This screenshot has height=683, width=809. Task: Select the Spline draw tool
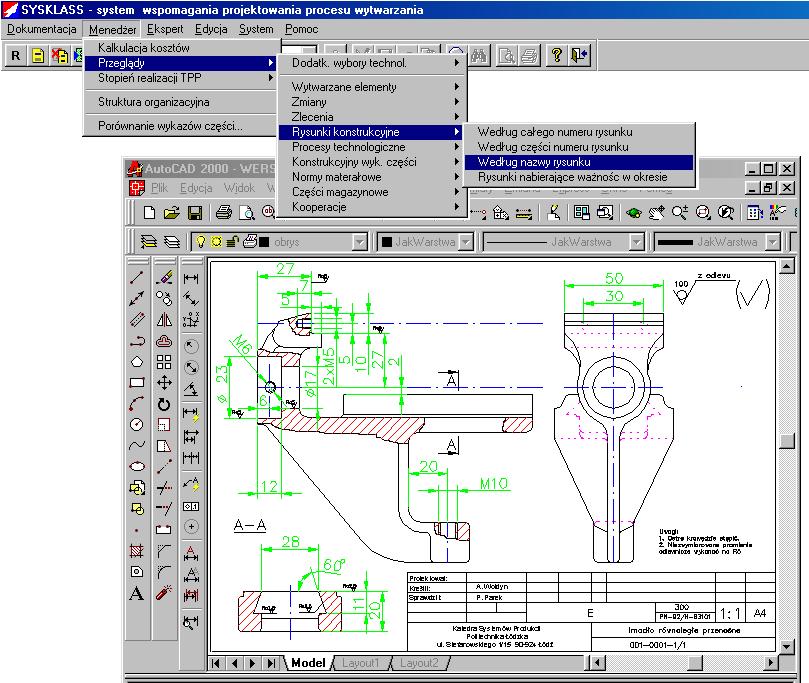pos(137,445)
